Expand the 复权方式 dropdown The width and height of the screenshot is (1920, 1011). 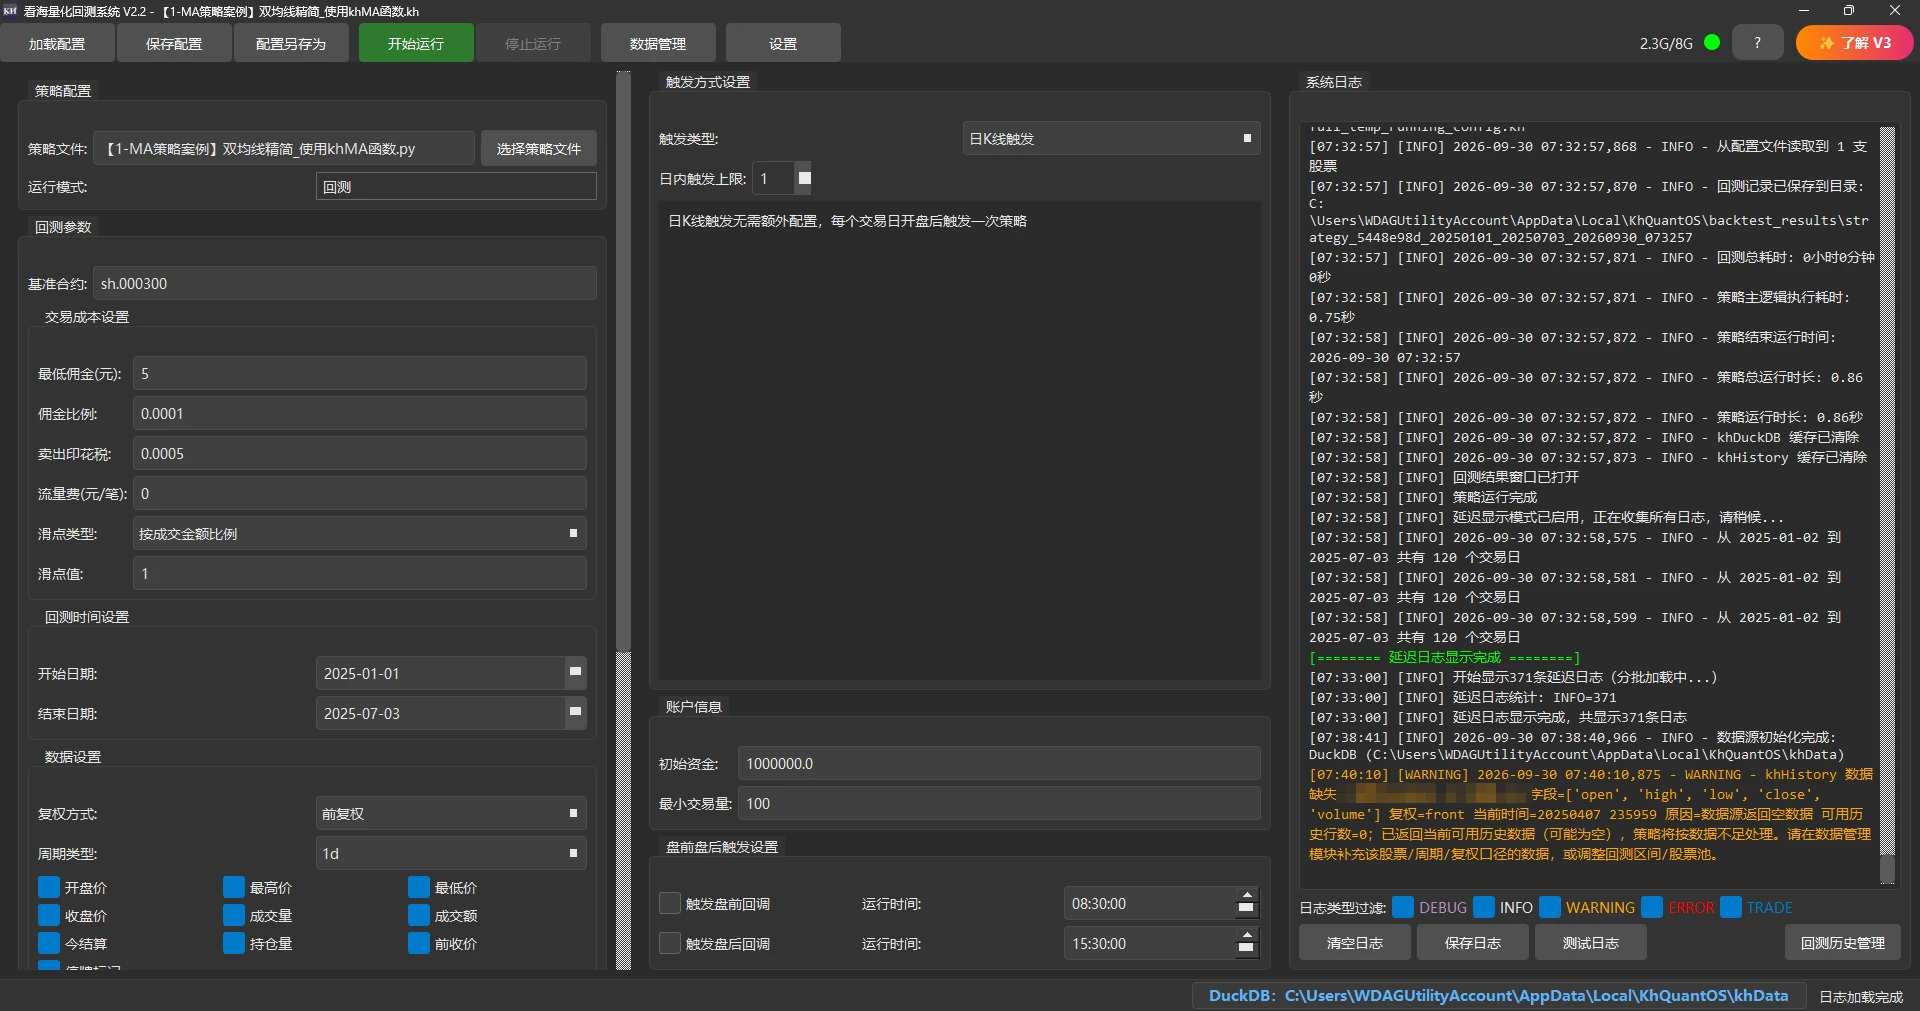(x=451, y=814)
